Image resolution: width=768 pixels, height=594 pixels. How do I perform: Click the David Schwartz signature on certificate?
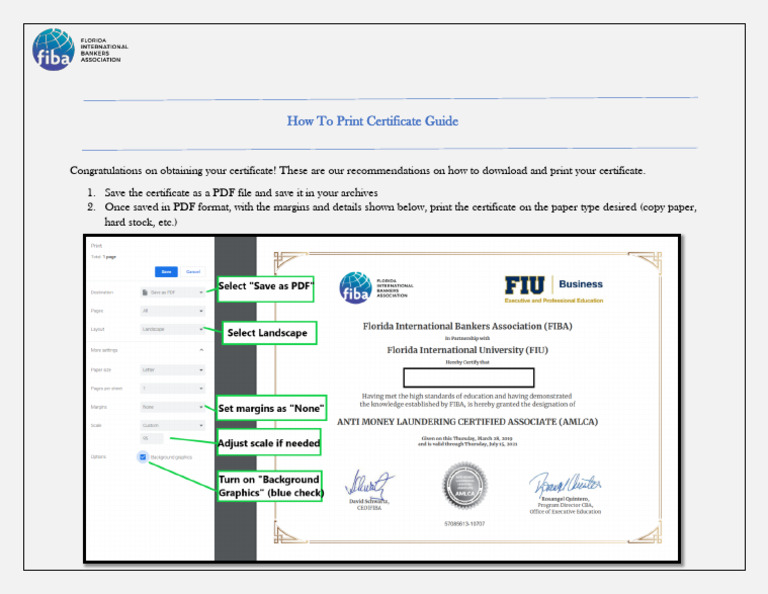pos(369,484)
